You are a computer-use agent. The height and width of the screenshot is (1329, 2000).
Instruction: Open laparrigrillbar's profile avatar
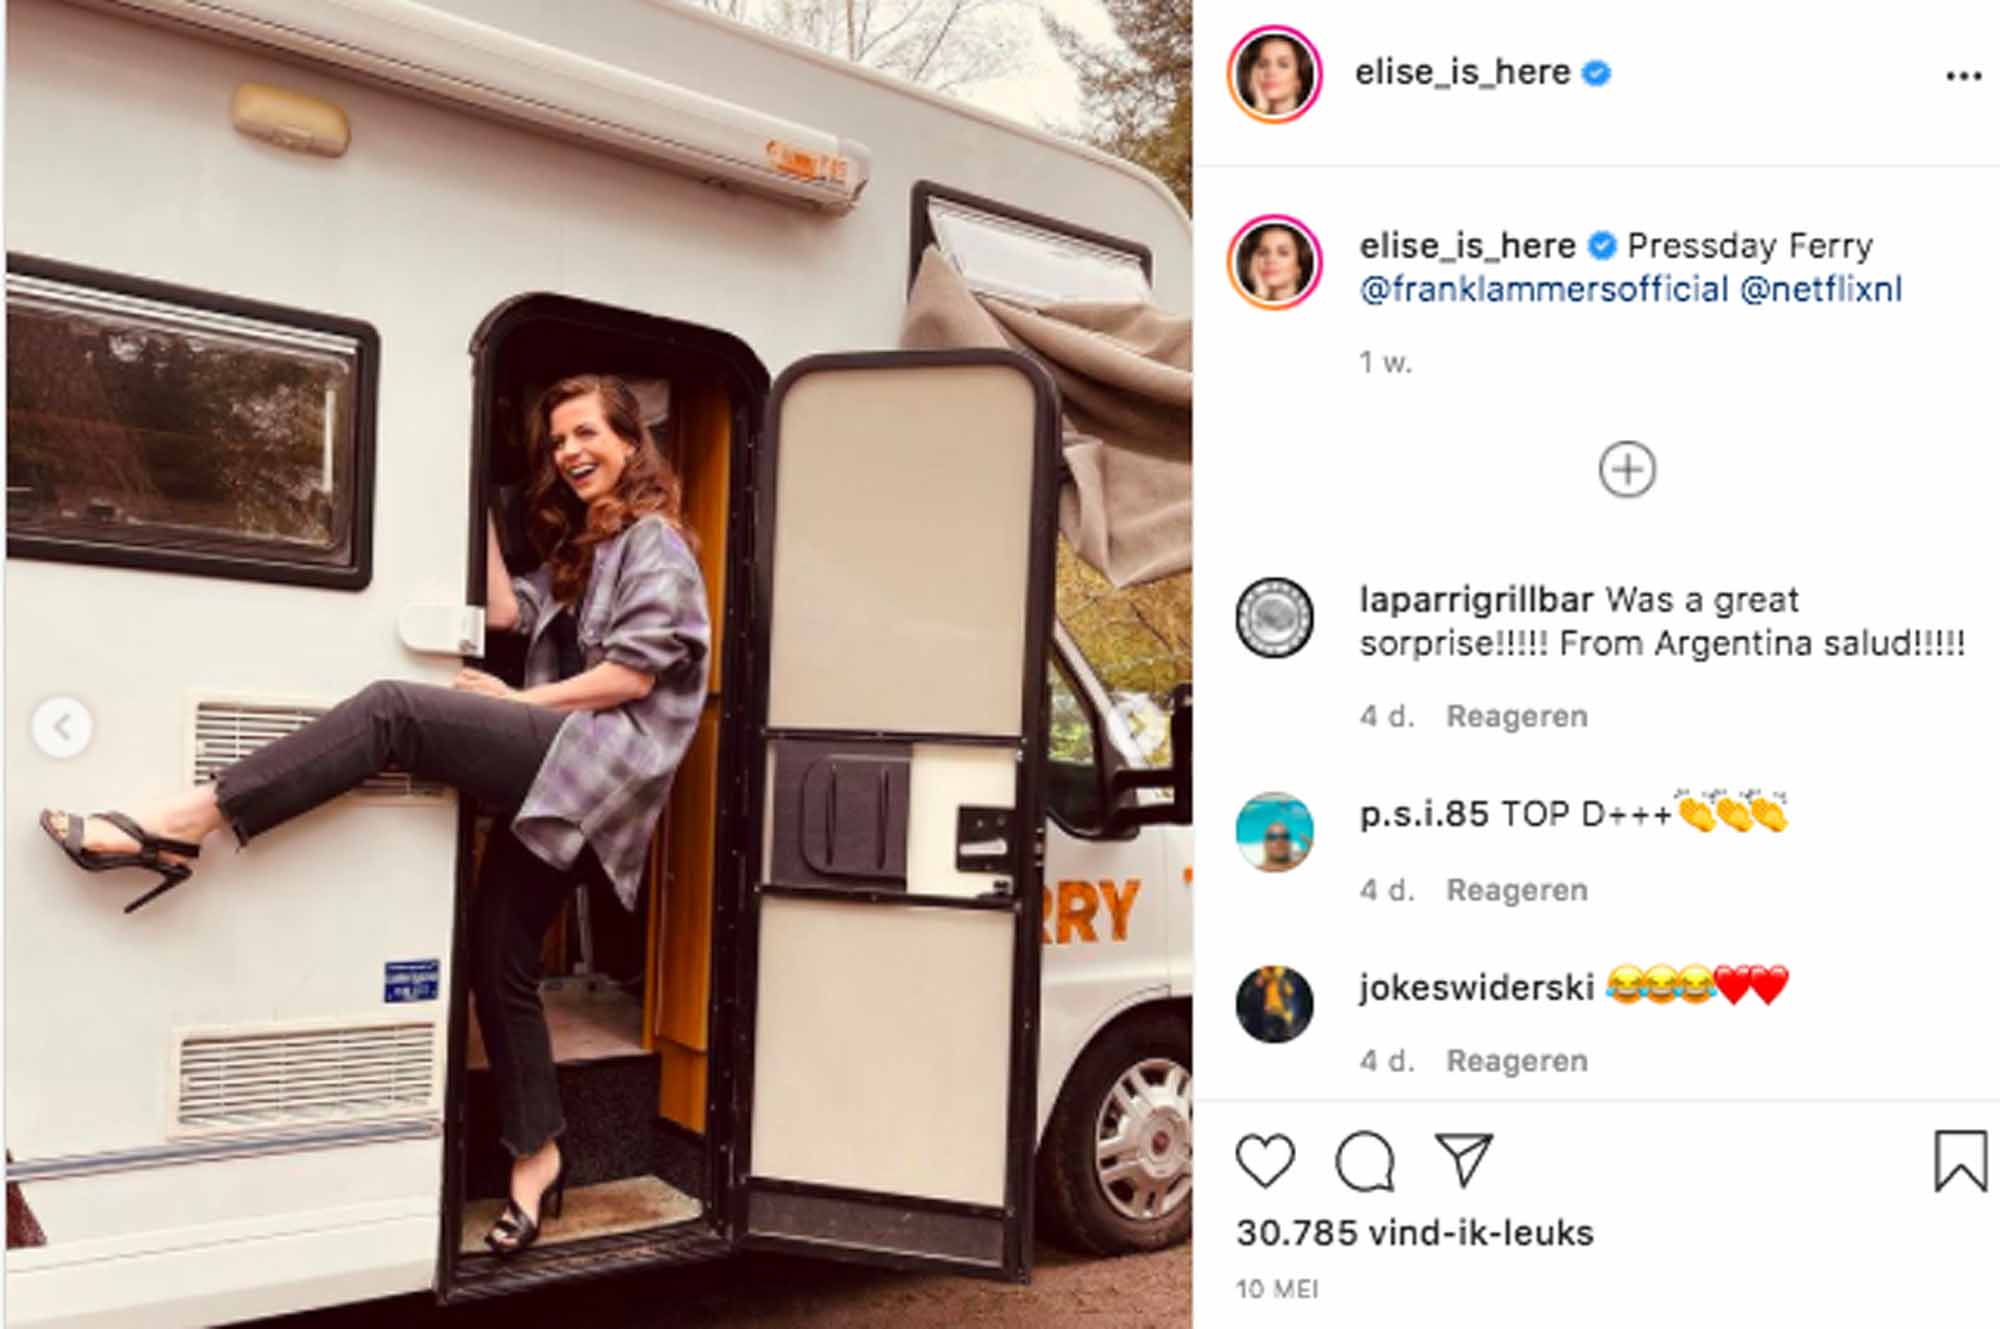tap(1274, 617)
